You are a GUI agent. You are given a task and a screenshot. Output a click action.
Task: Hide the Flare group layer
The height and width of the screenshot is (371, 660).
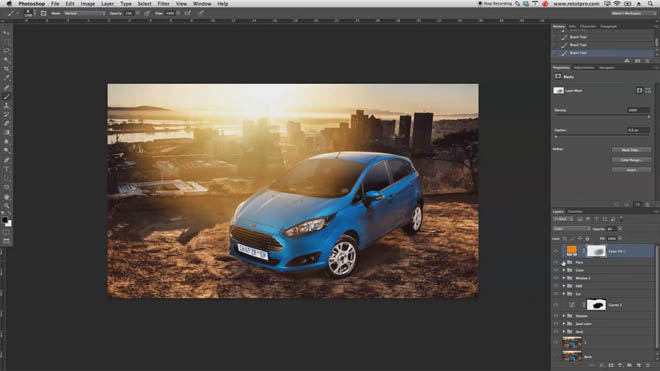click(556, 262)
